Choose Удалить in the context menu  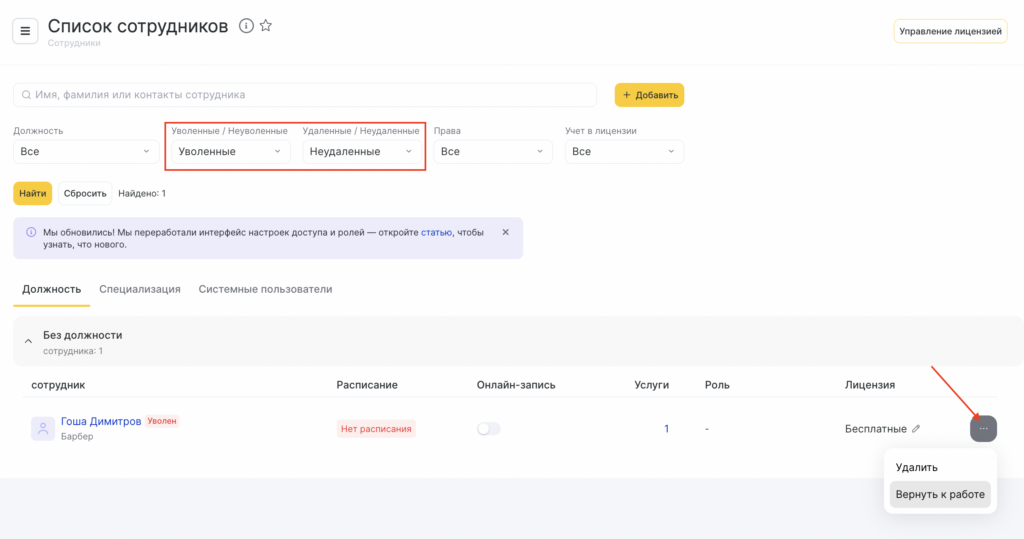pyautogui.click(x=917, y=467)
